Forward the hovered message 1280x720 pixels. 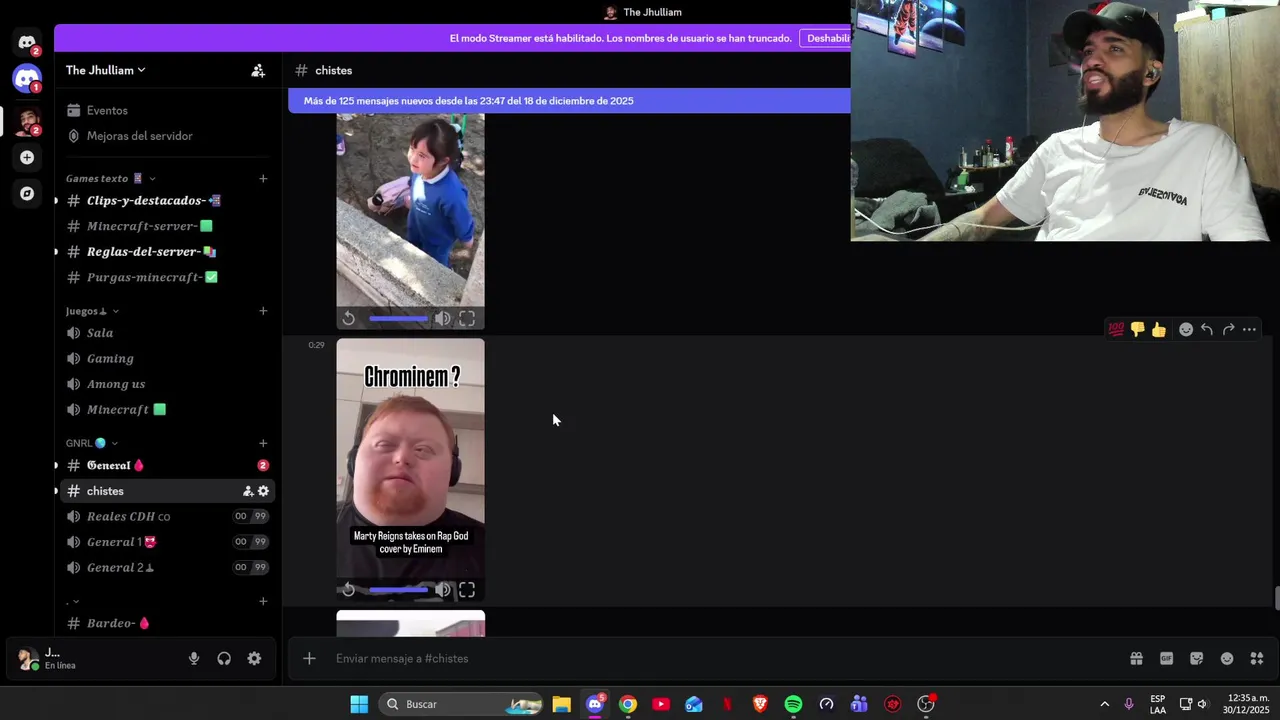click(1228, 329)
